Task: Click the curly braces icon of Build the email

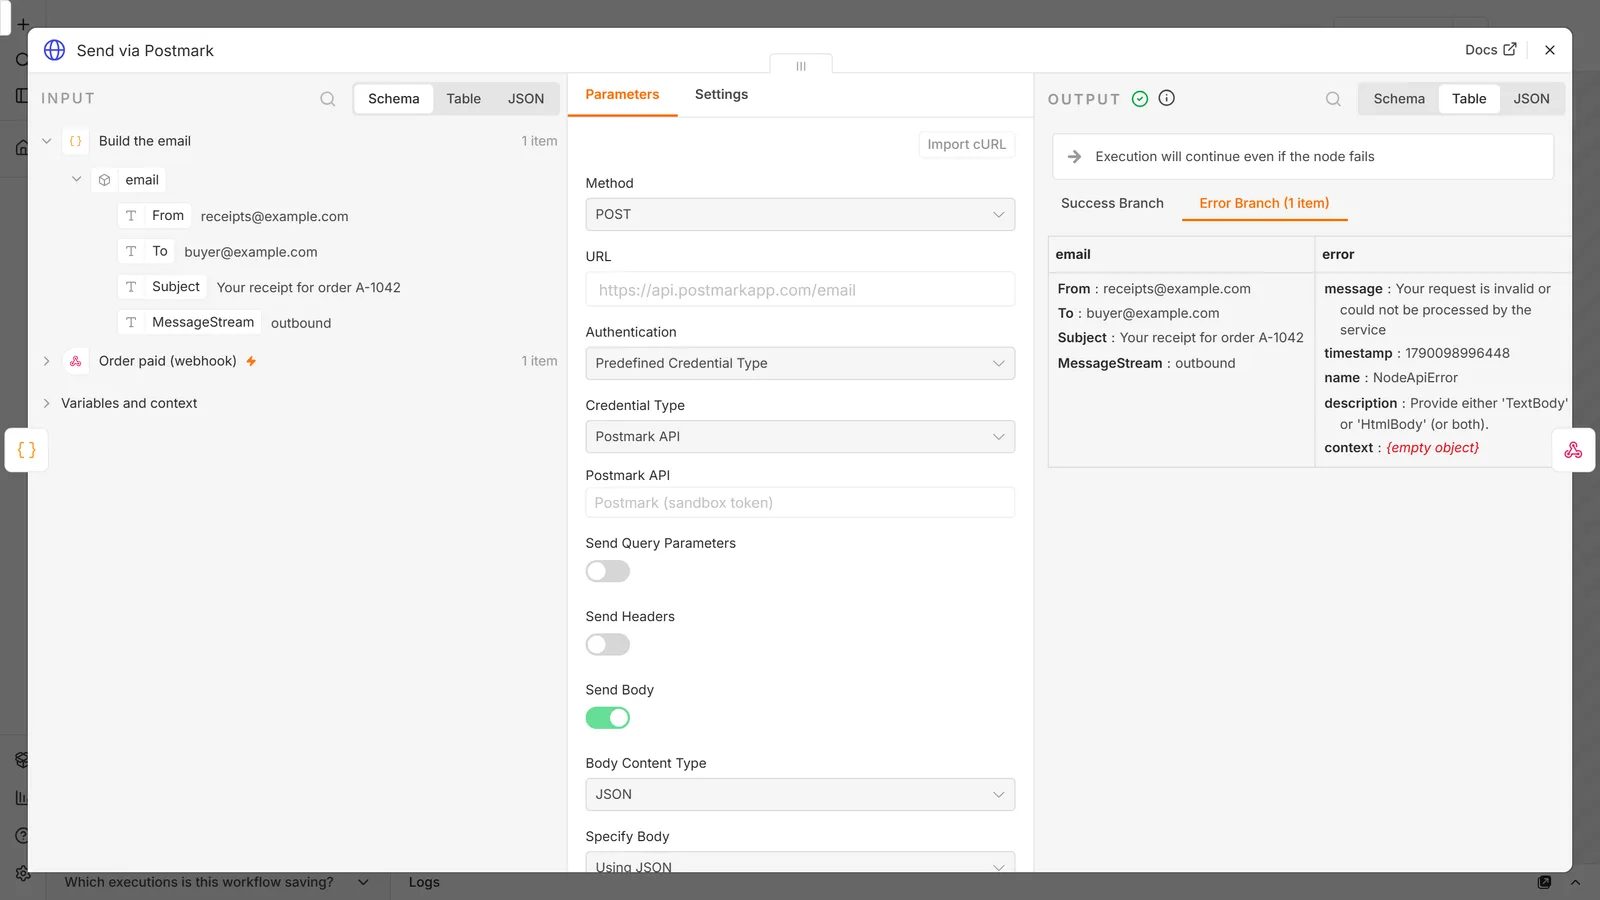Action: pos(75,141)
